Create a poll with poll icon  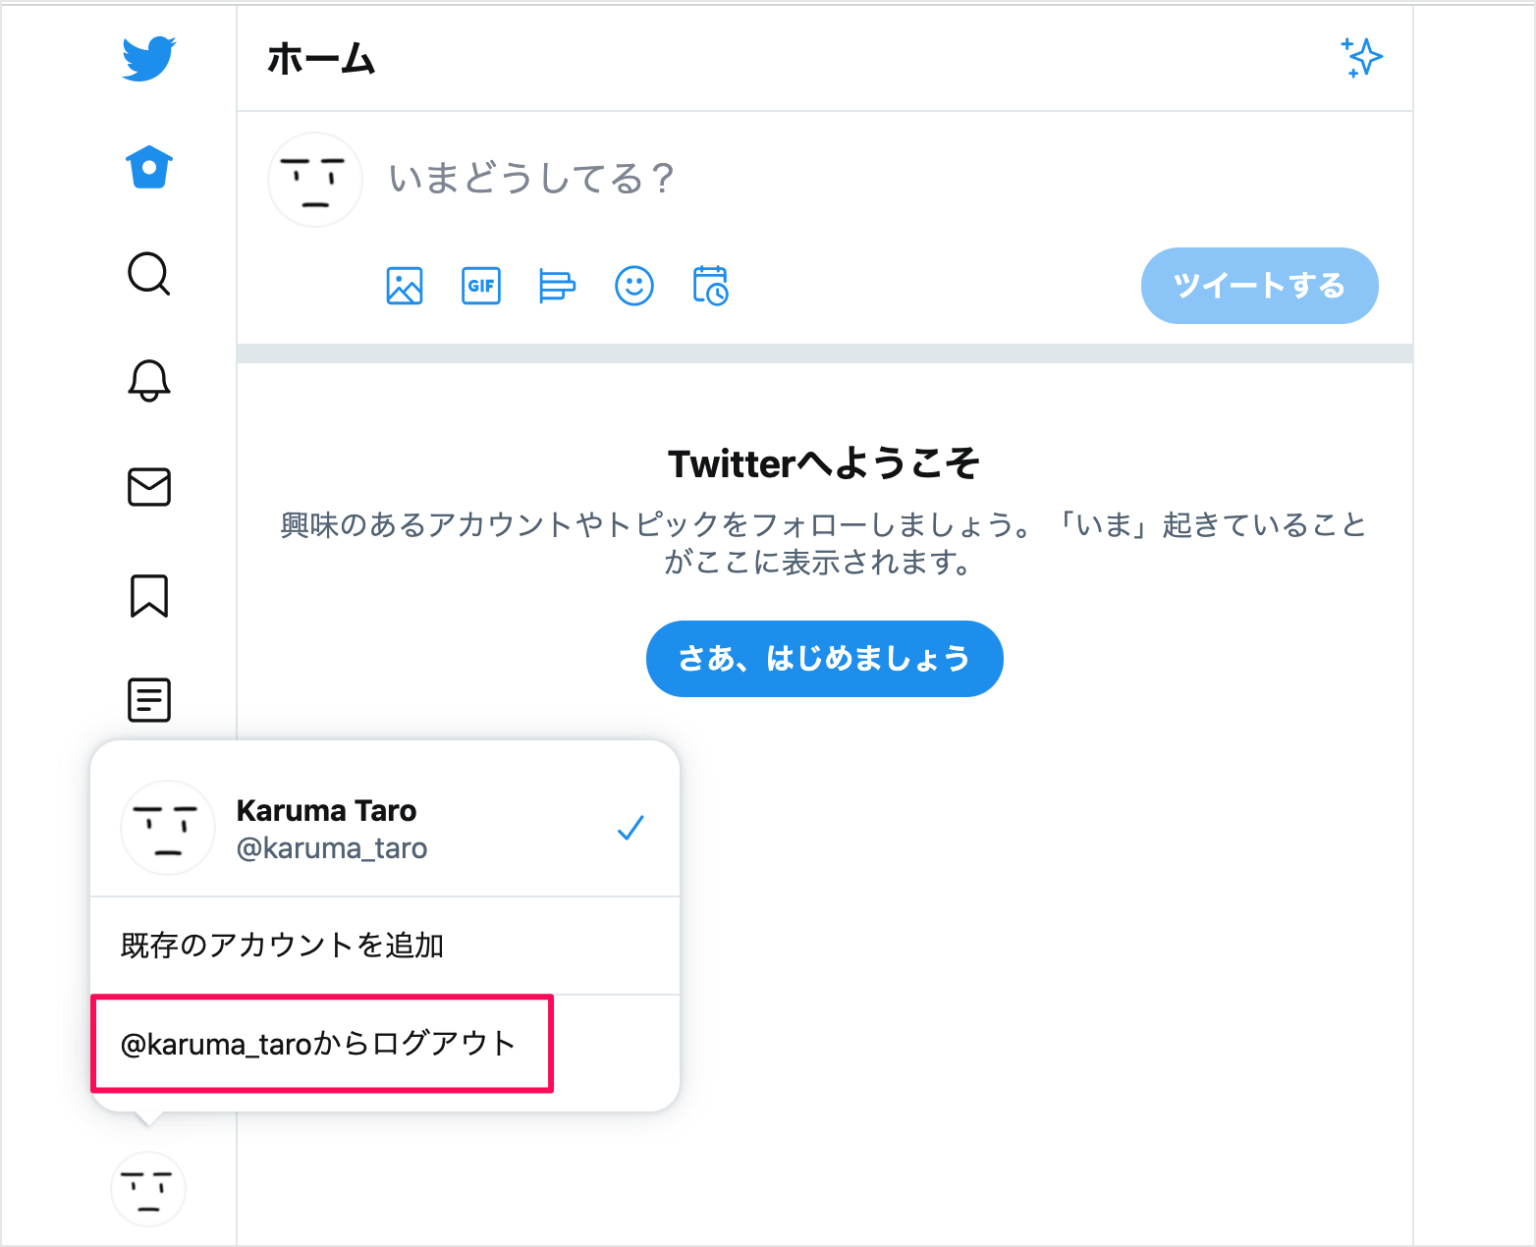557,286
